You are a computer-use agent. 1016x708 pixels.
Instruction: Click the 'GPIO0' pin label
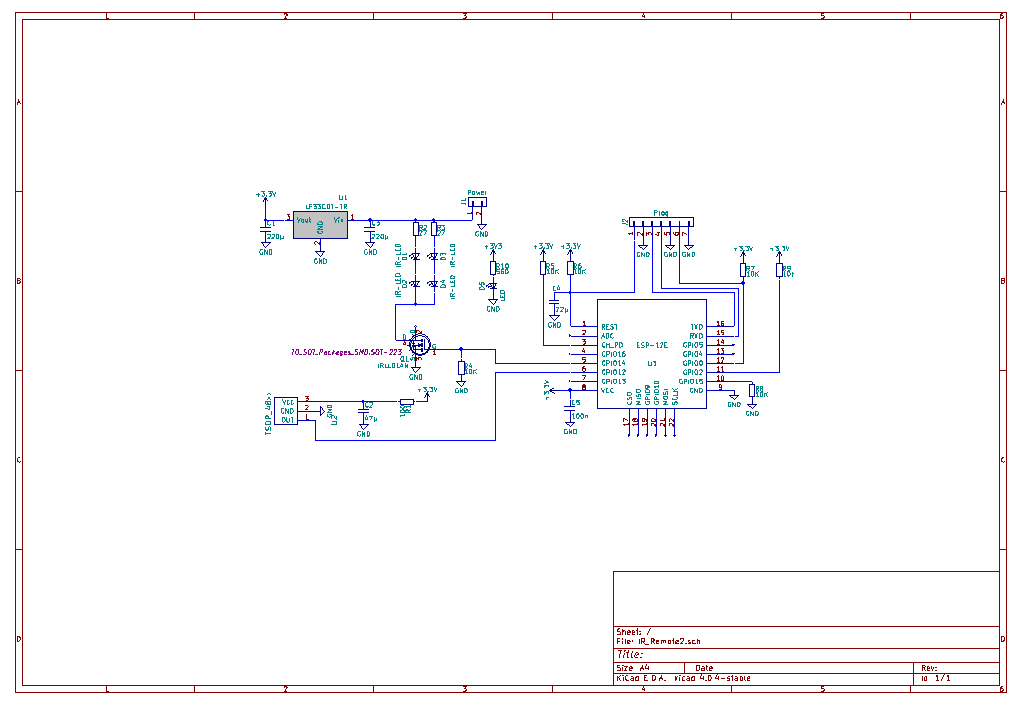click(x=693, y=363)
